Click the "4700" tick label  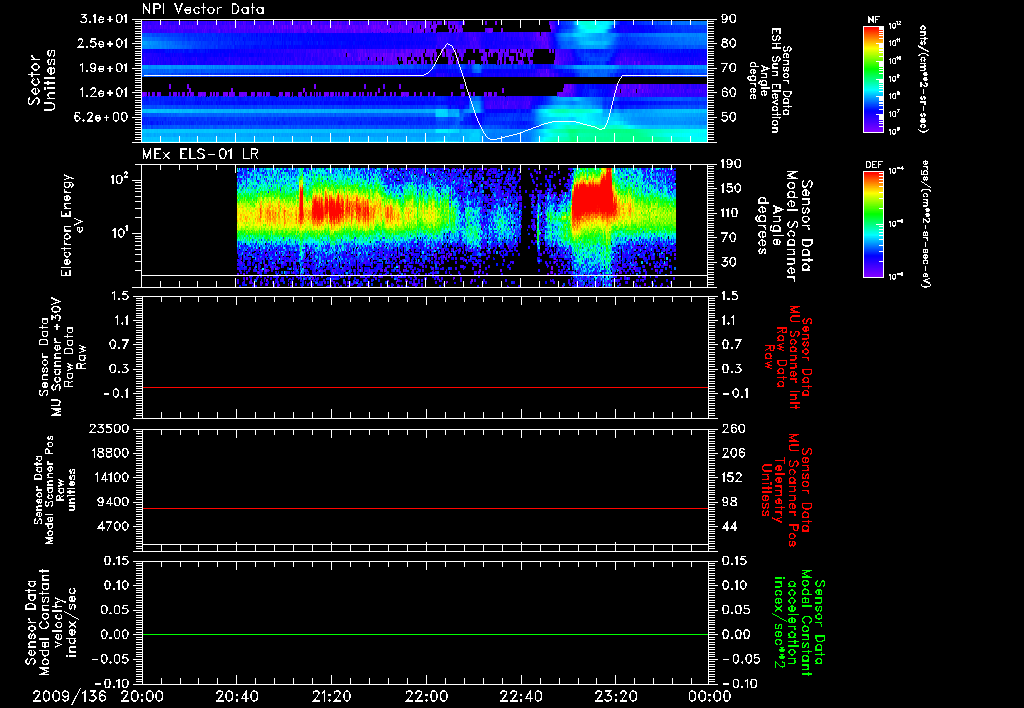114,526
